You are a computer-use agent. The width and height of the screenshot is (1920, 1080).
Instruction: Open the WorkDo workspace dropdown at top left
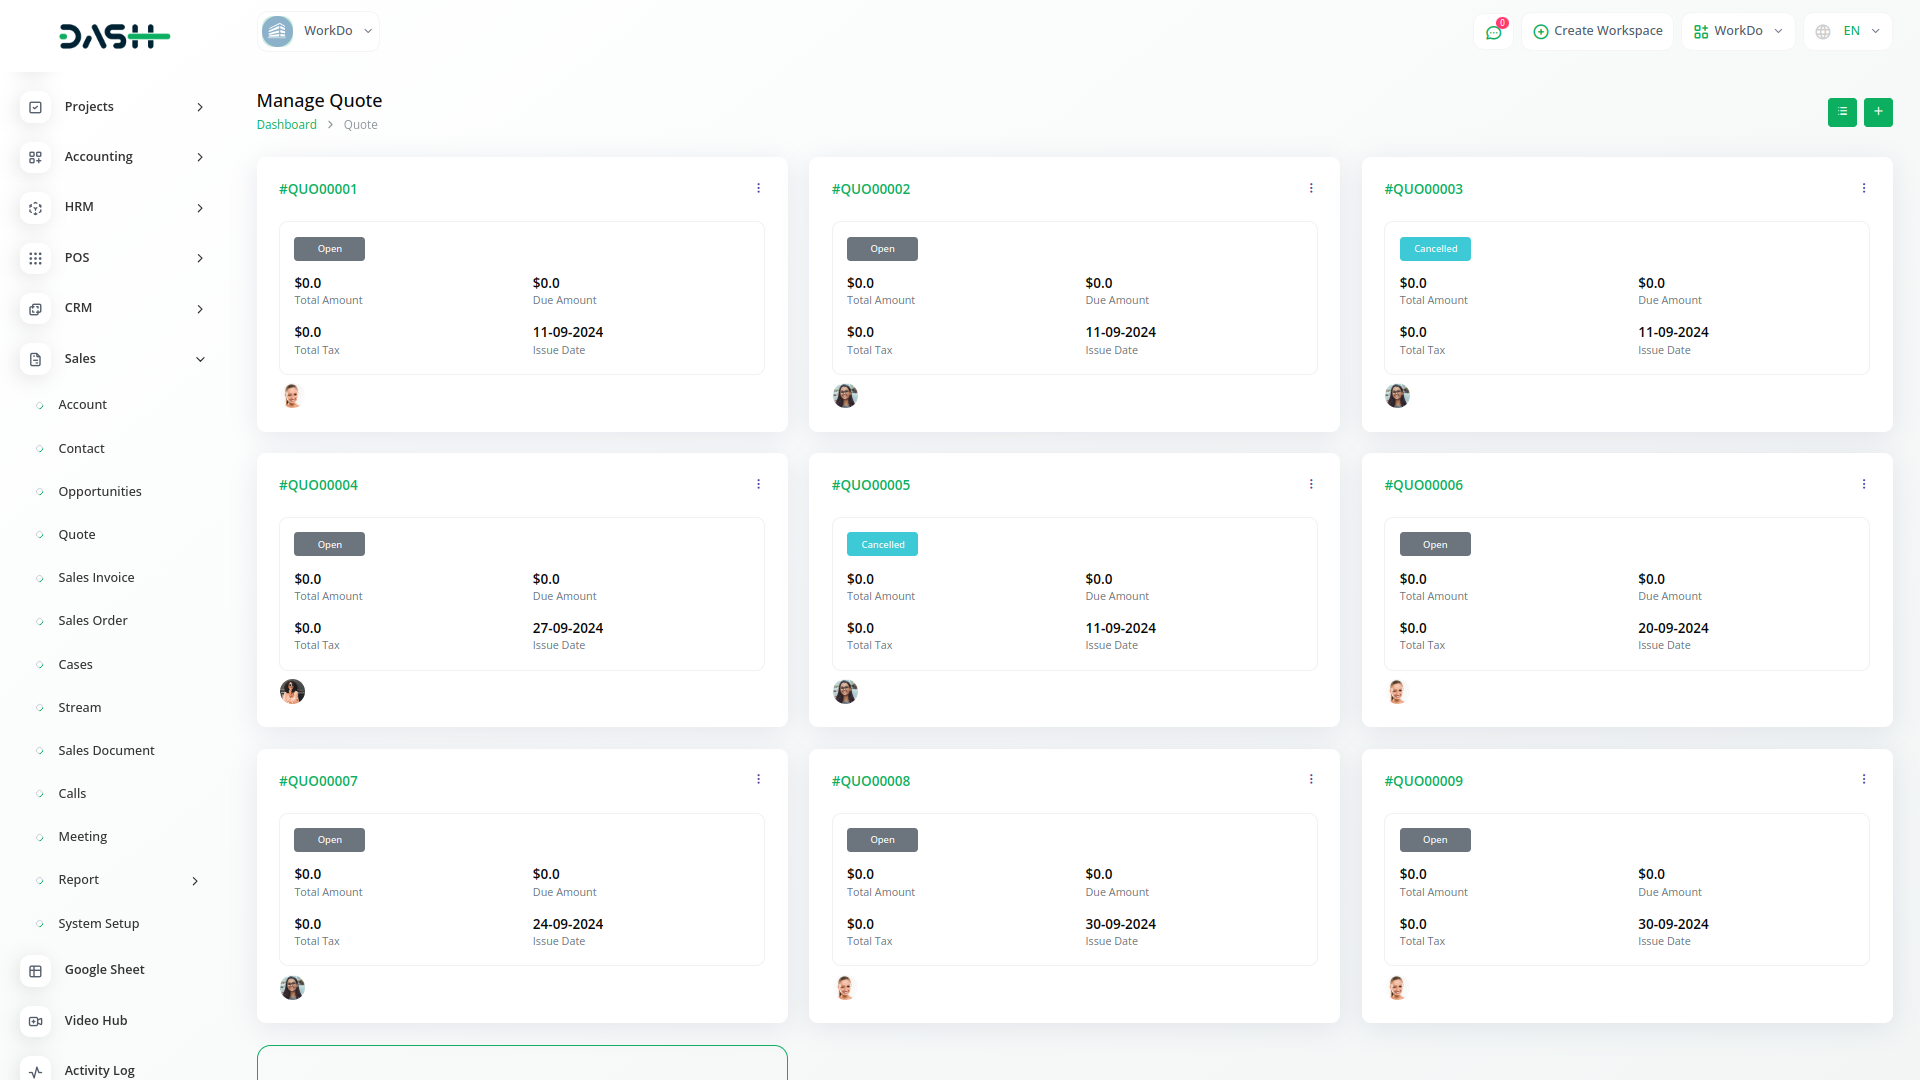pos(318,31)
